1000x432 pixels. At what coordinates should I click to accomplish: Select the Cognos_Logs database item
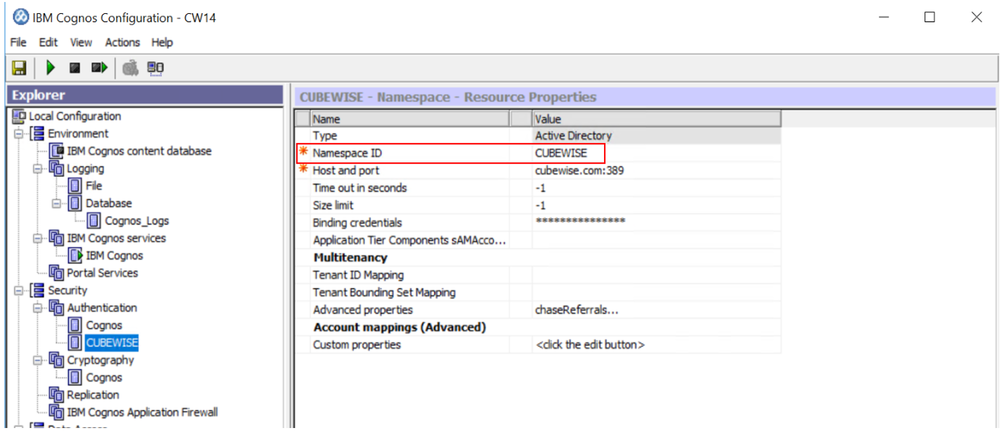tap(138, 221)
